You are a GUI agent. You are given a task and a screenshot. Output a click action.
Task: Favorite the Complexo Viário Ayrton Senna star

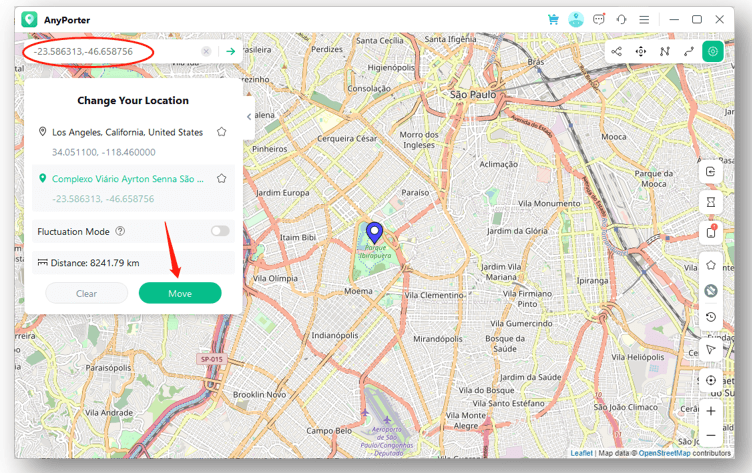click(222, 178)
